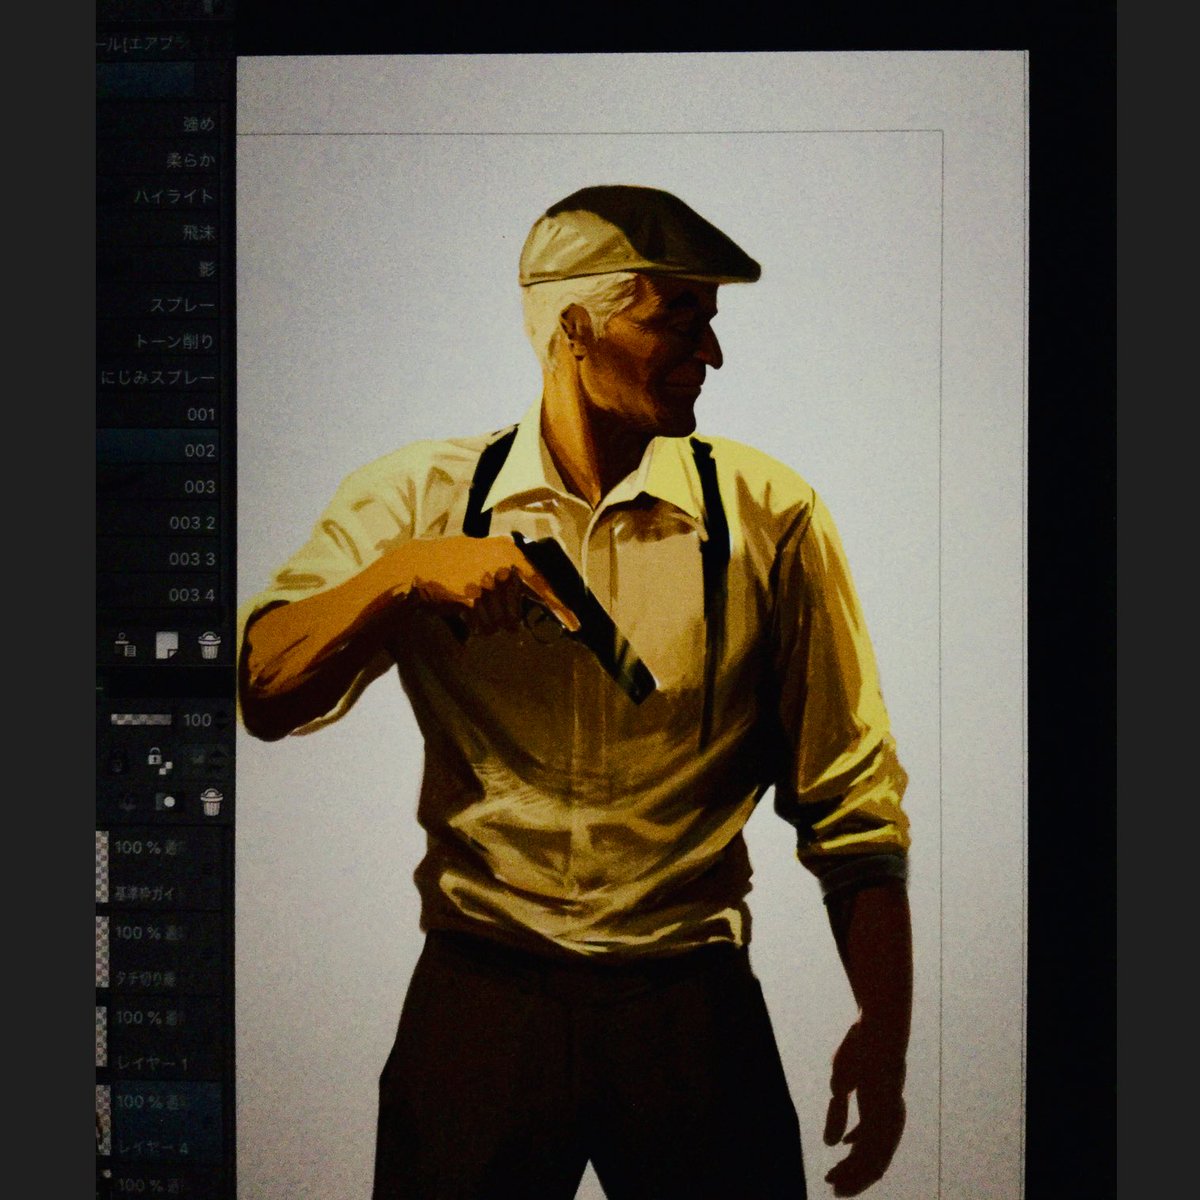Click the duplicate sub tool page icon
This screenshot has width=1200, height=1200.
[167, 645]
